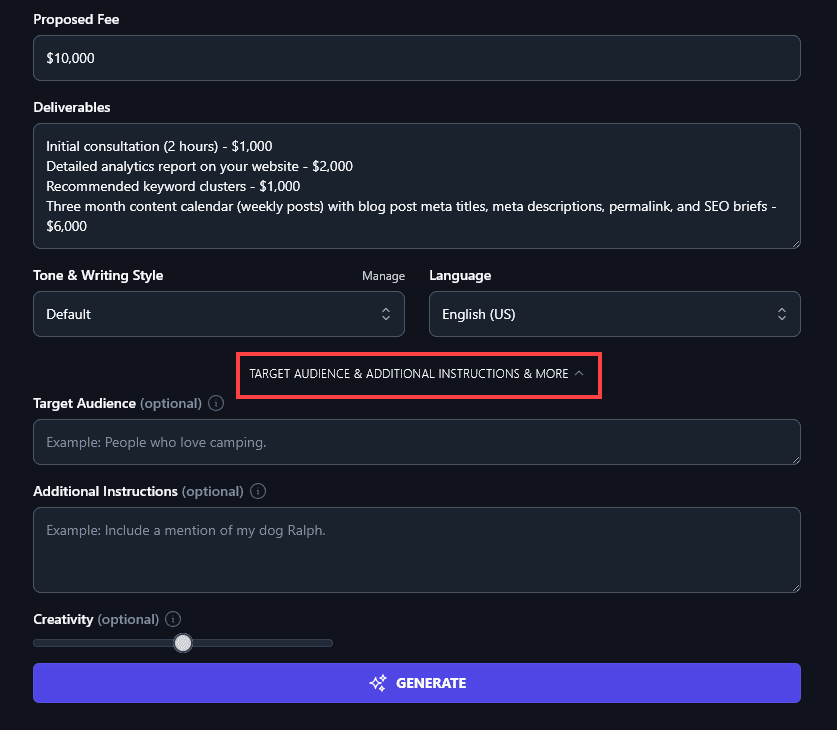Click the chevron inside the Language dropdown
This screenshot has width=837, height=730.
(x=782, y=313)
